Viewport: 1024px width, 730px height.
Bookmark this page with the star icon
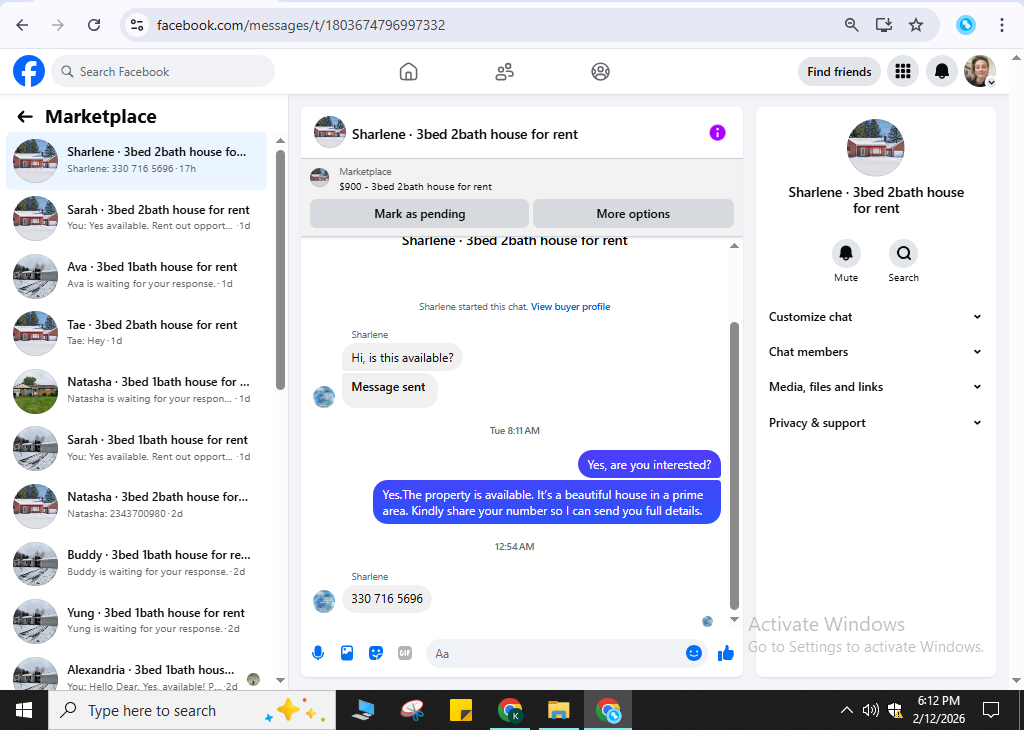916,25
